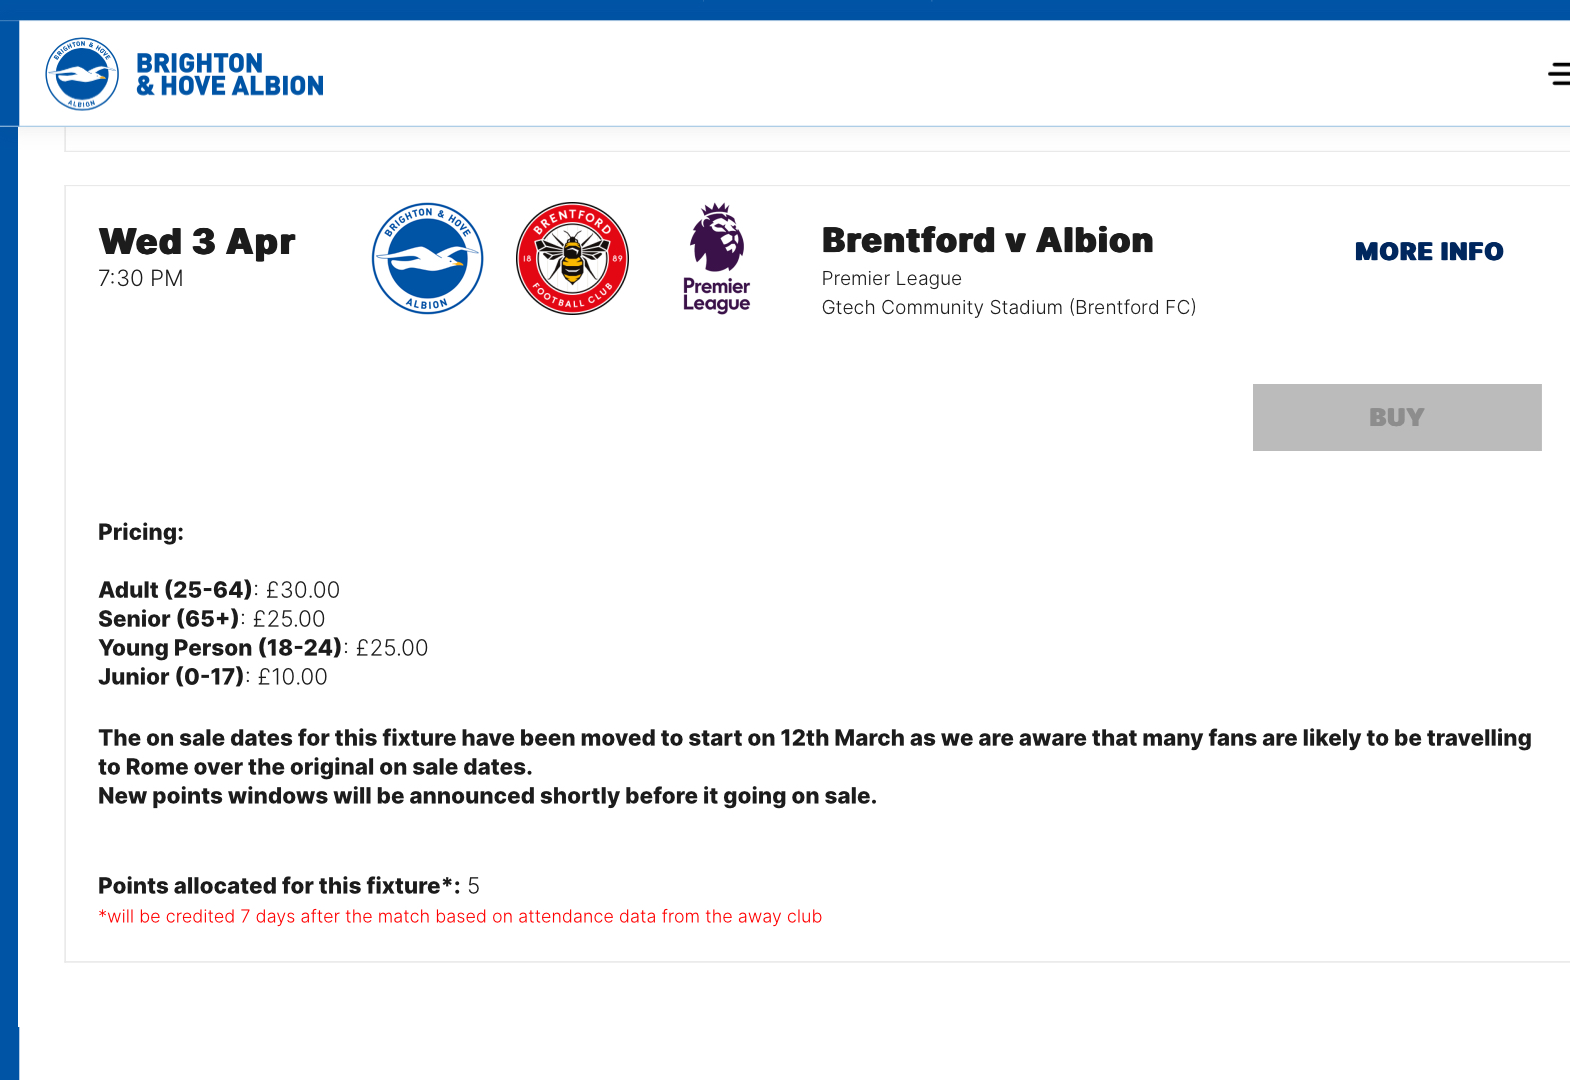This screenshot has height=1080, width=1570.
Task: Click the Wed 3 Apr date heading
Action: point(197,241)
